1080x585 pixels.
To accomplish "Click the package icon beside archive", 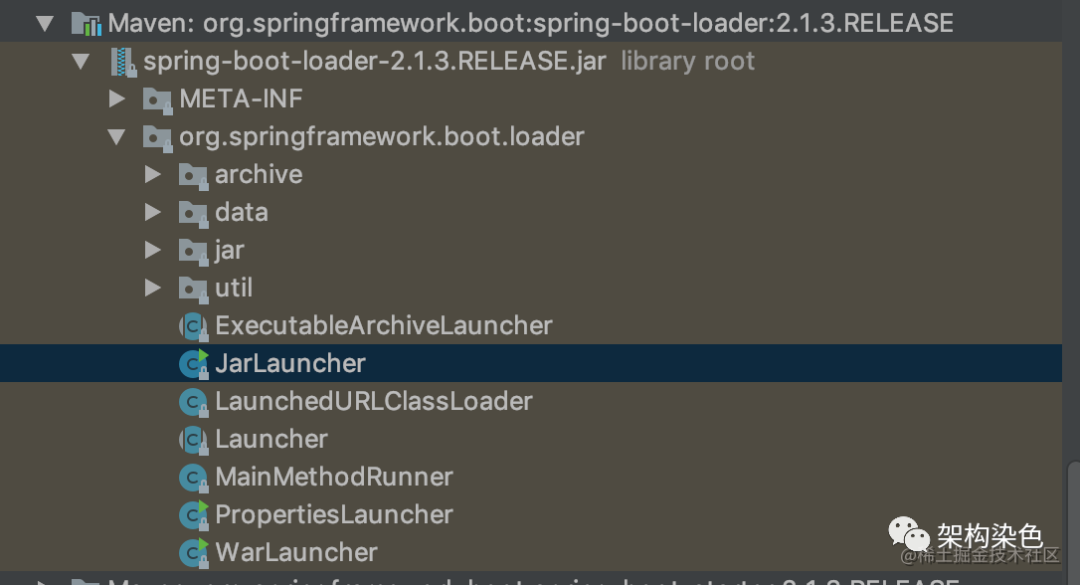I will pyautogui.click(x=193, y=174).
